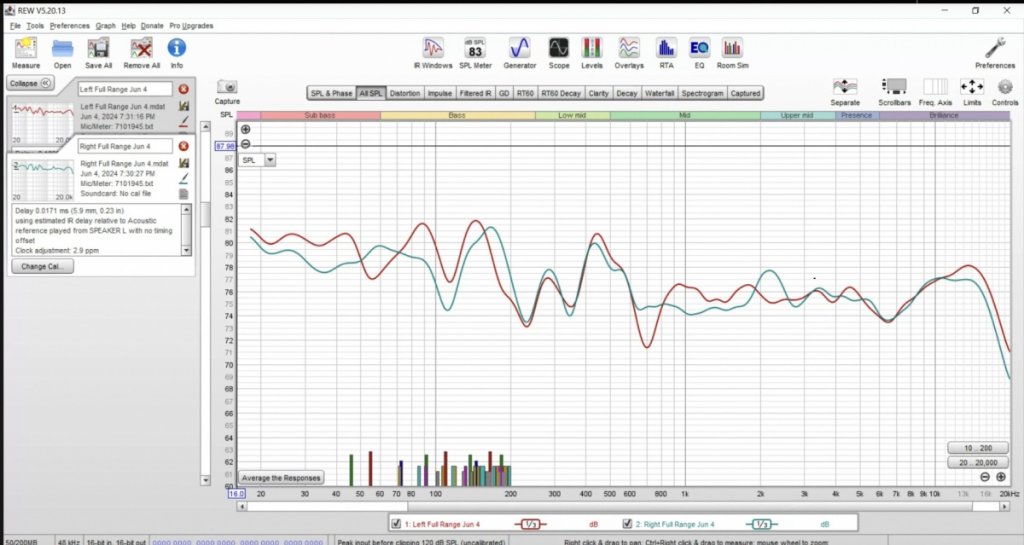Click the Save All icon

99,53
